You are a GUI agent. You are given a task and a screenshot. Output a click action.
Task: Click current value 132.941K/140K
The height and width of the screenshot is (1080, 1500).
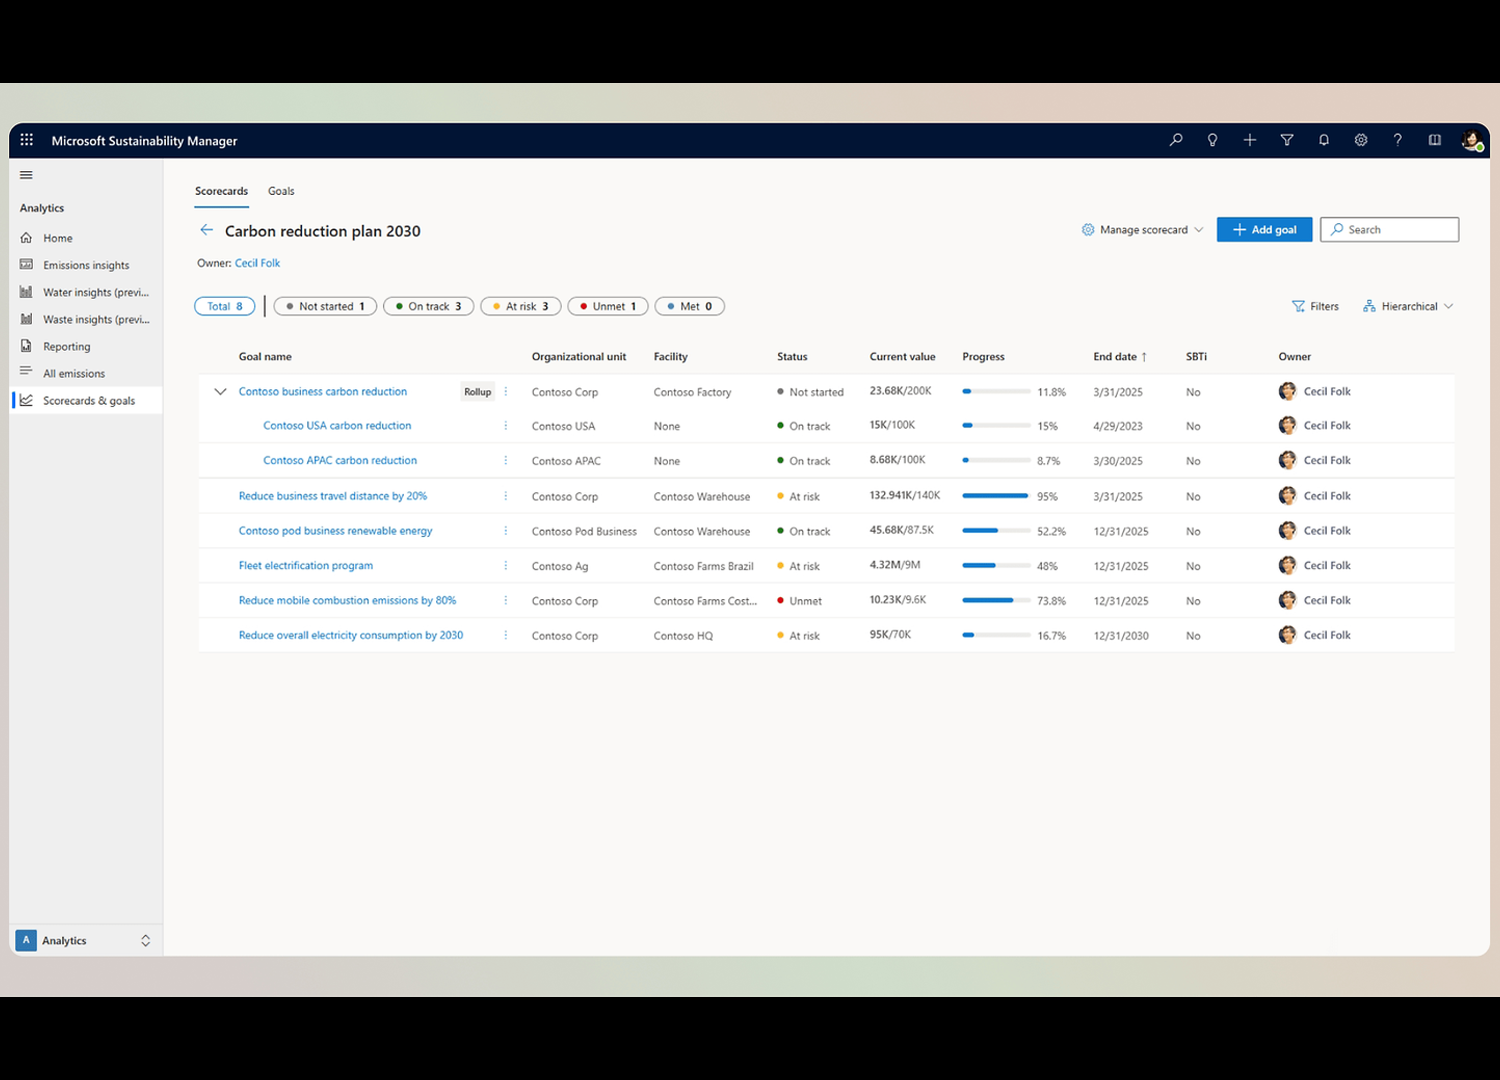[905, 495]
